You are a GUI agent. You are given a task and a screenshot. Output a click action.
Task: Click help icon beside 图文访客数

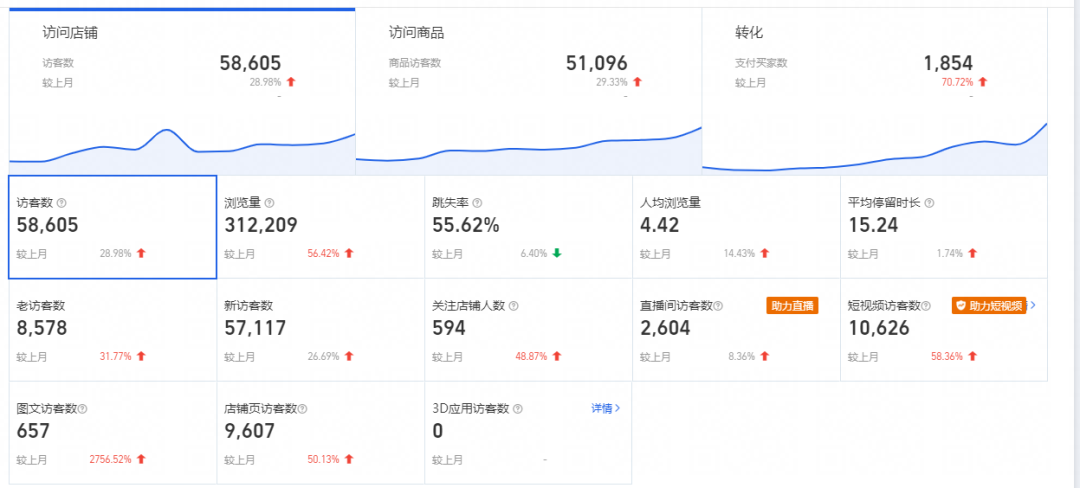[x=83, y=409]
